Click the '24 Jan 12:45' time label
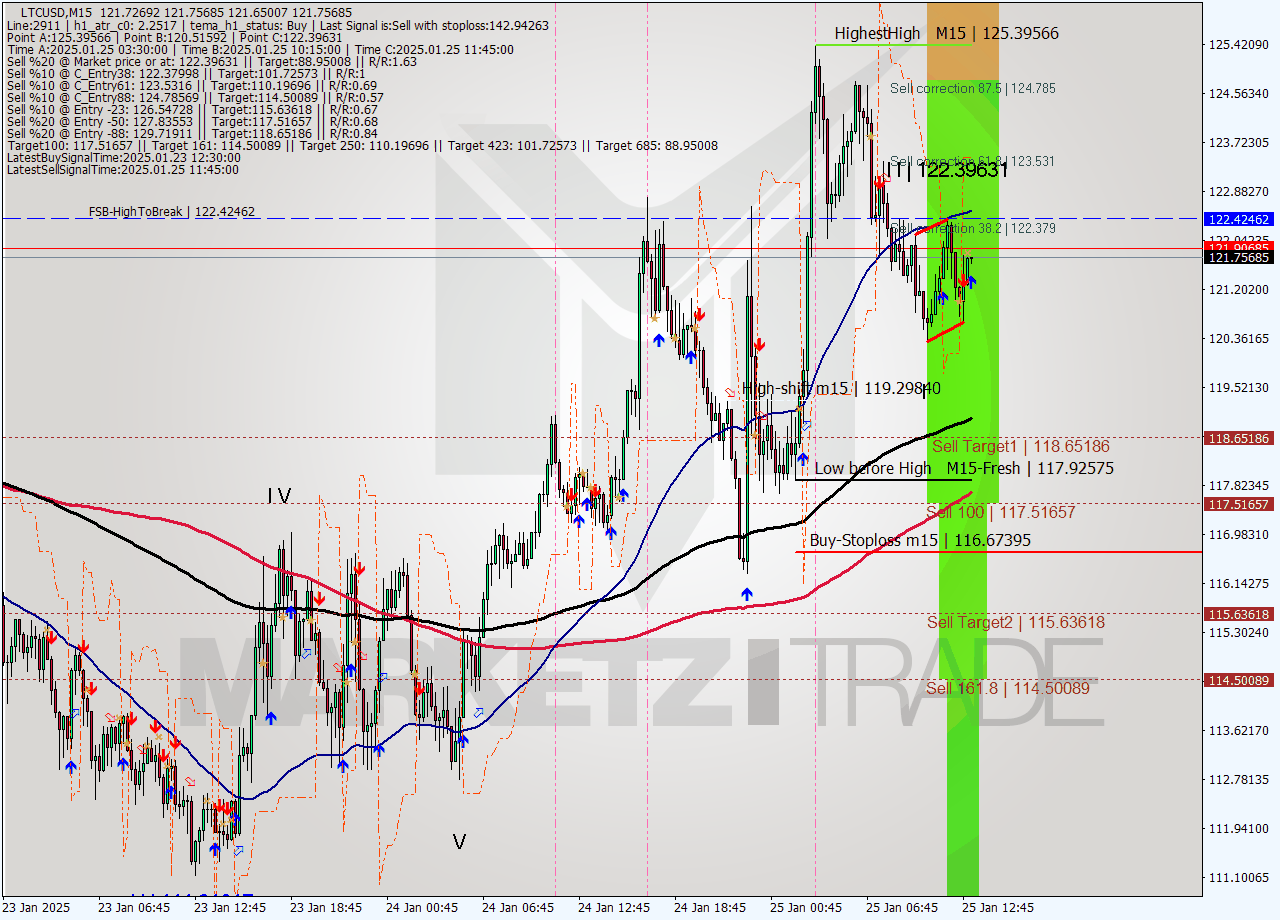Screen dimensions: 1280x920 (614, 908)
